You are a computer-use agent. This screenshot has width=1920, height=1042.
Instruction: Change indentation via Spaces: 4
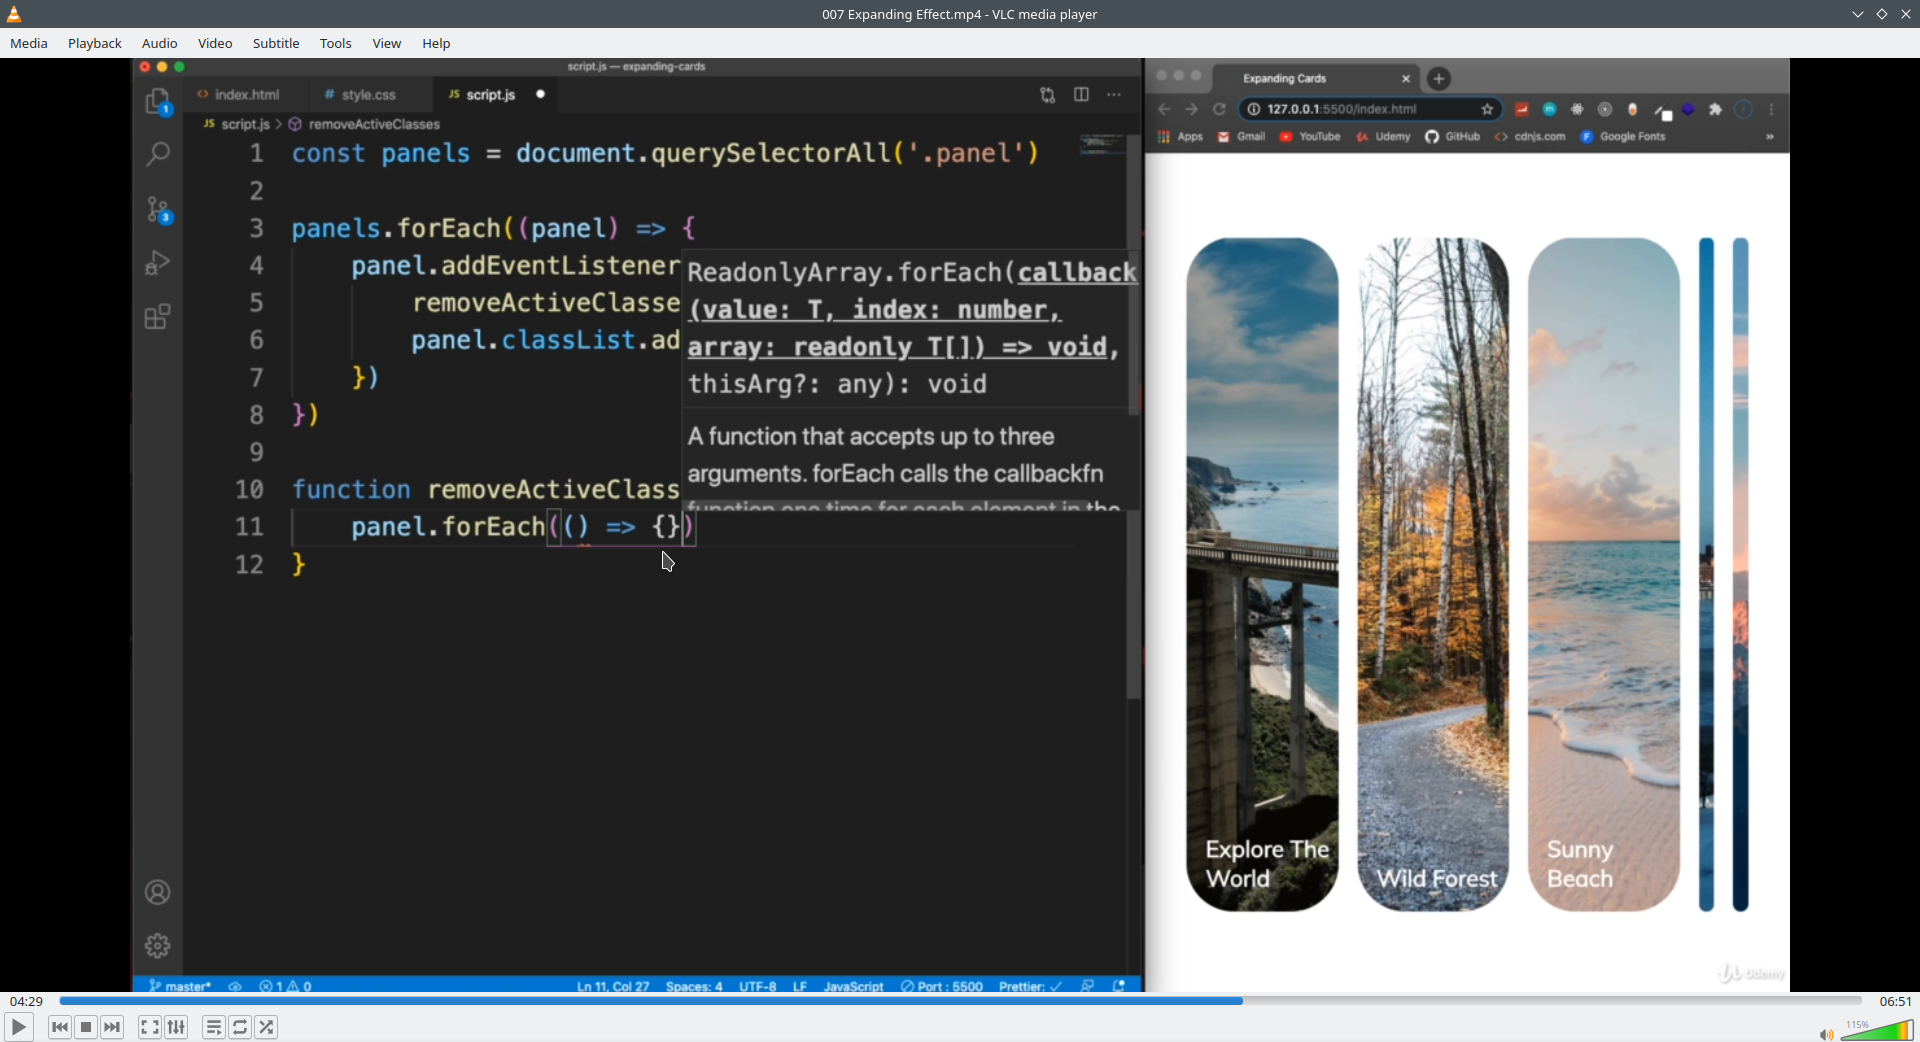[694, 986]
